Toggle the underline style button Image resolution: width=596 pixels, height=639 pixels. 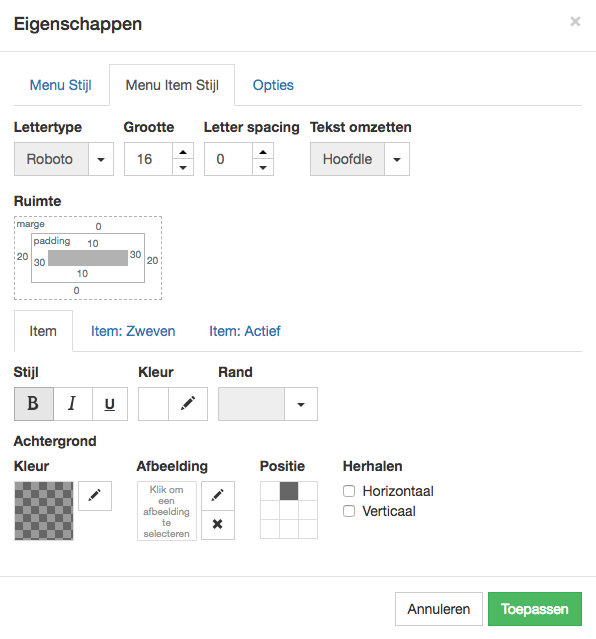click(110, 404)
